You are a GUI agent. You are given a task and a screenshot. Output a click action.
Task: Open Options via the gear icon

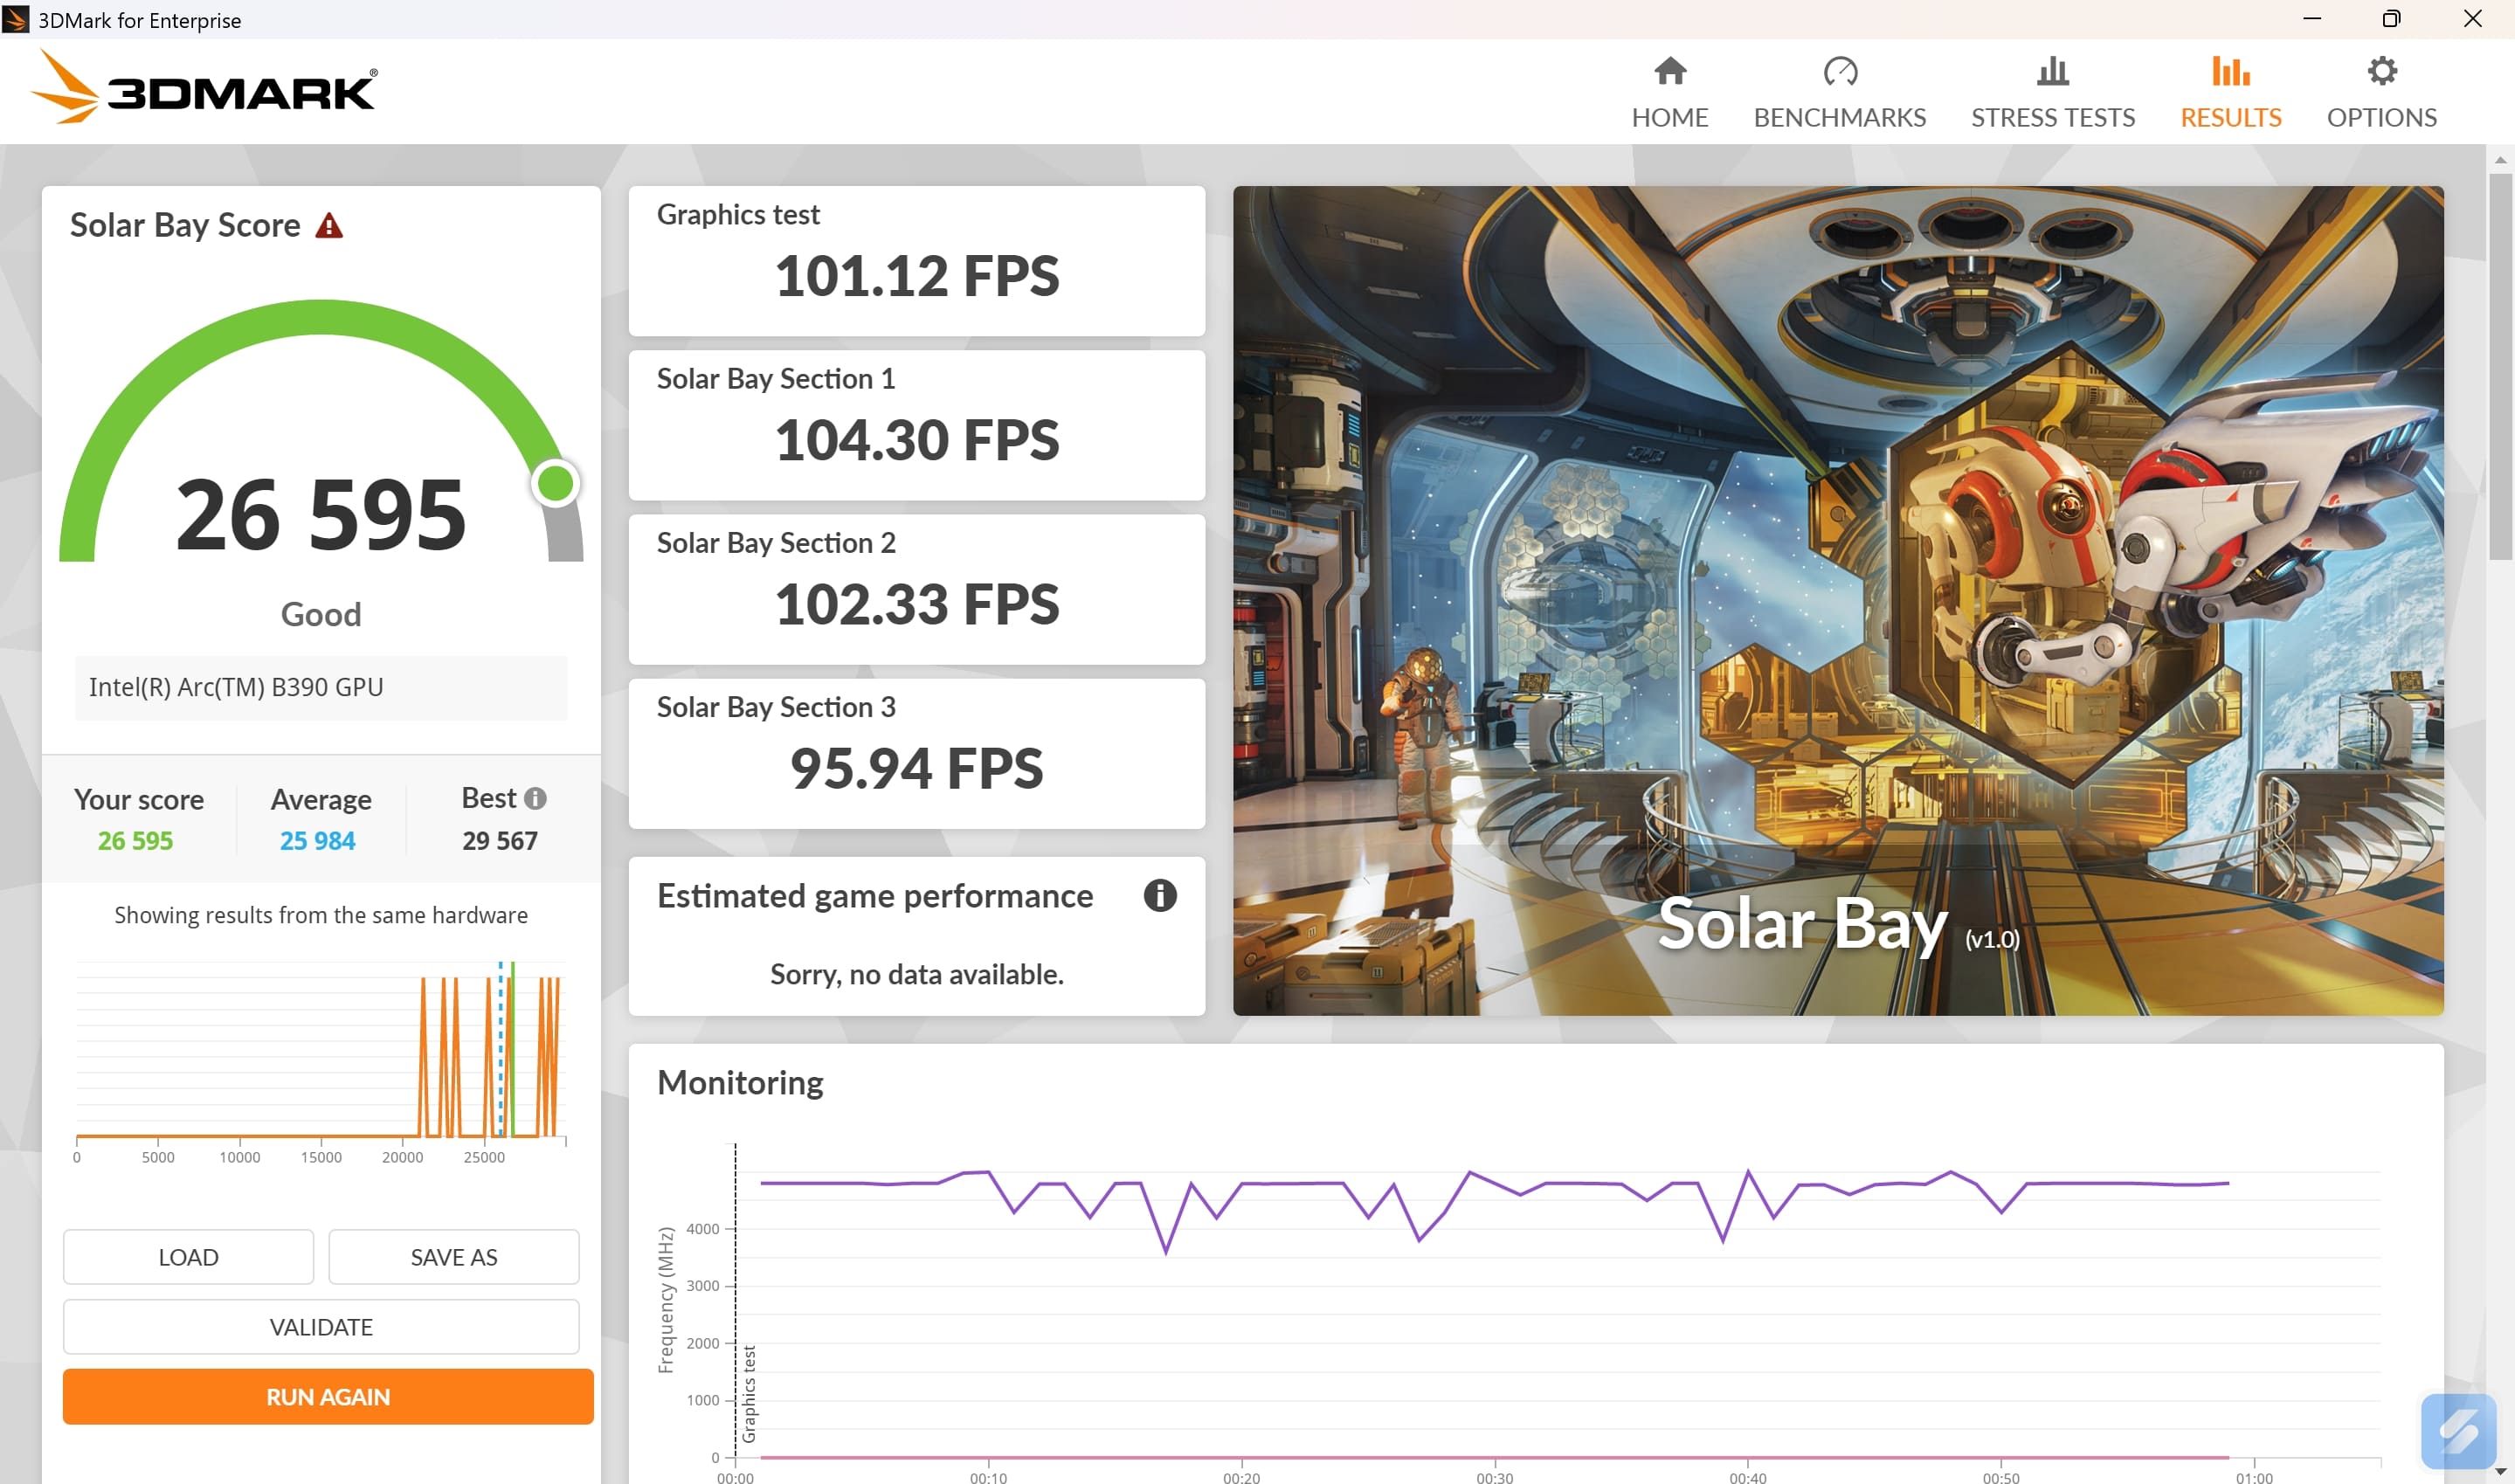point(2381,71)
